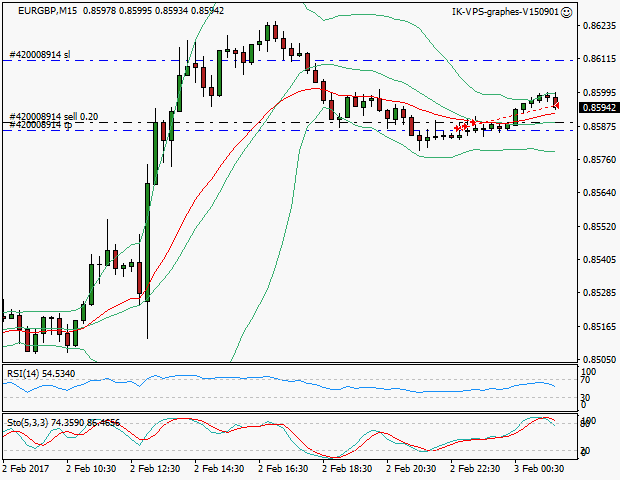Select the #420008914 sell 0.20 order label
This screenshot has width=620, height=480.
[x=53, y=117]
